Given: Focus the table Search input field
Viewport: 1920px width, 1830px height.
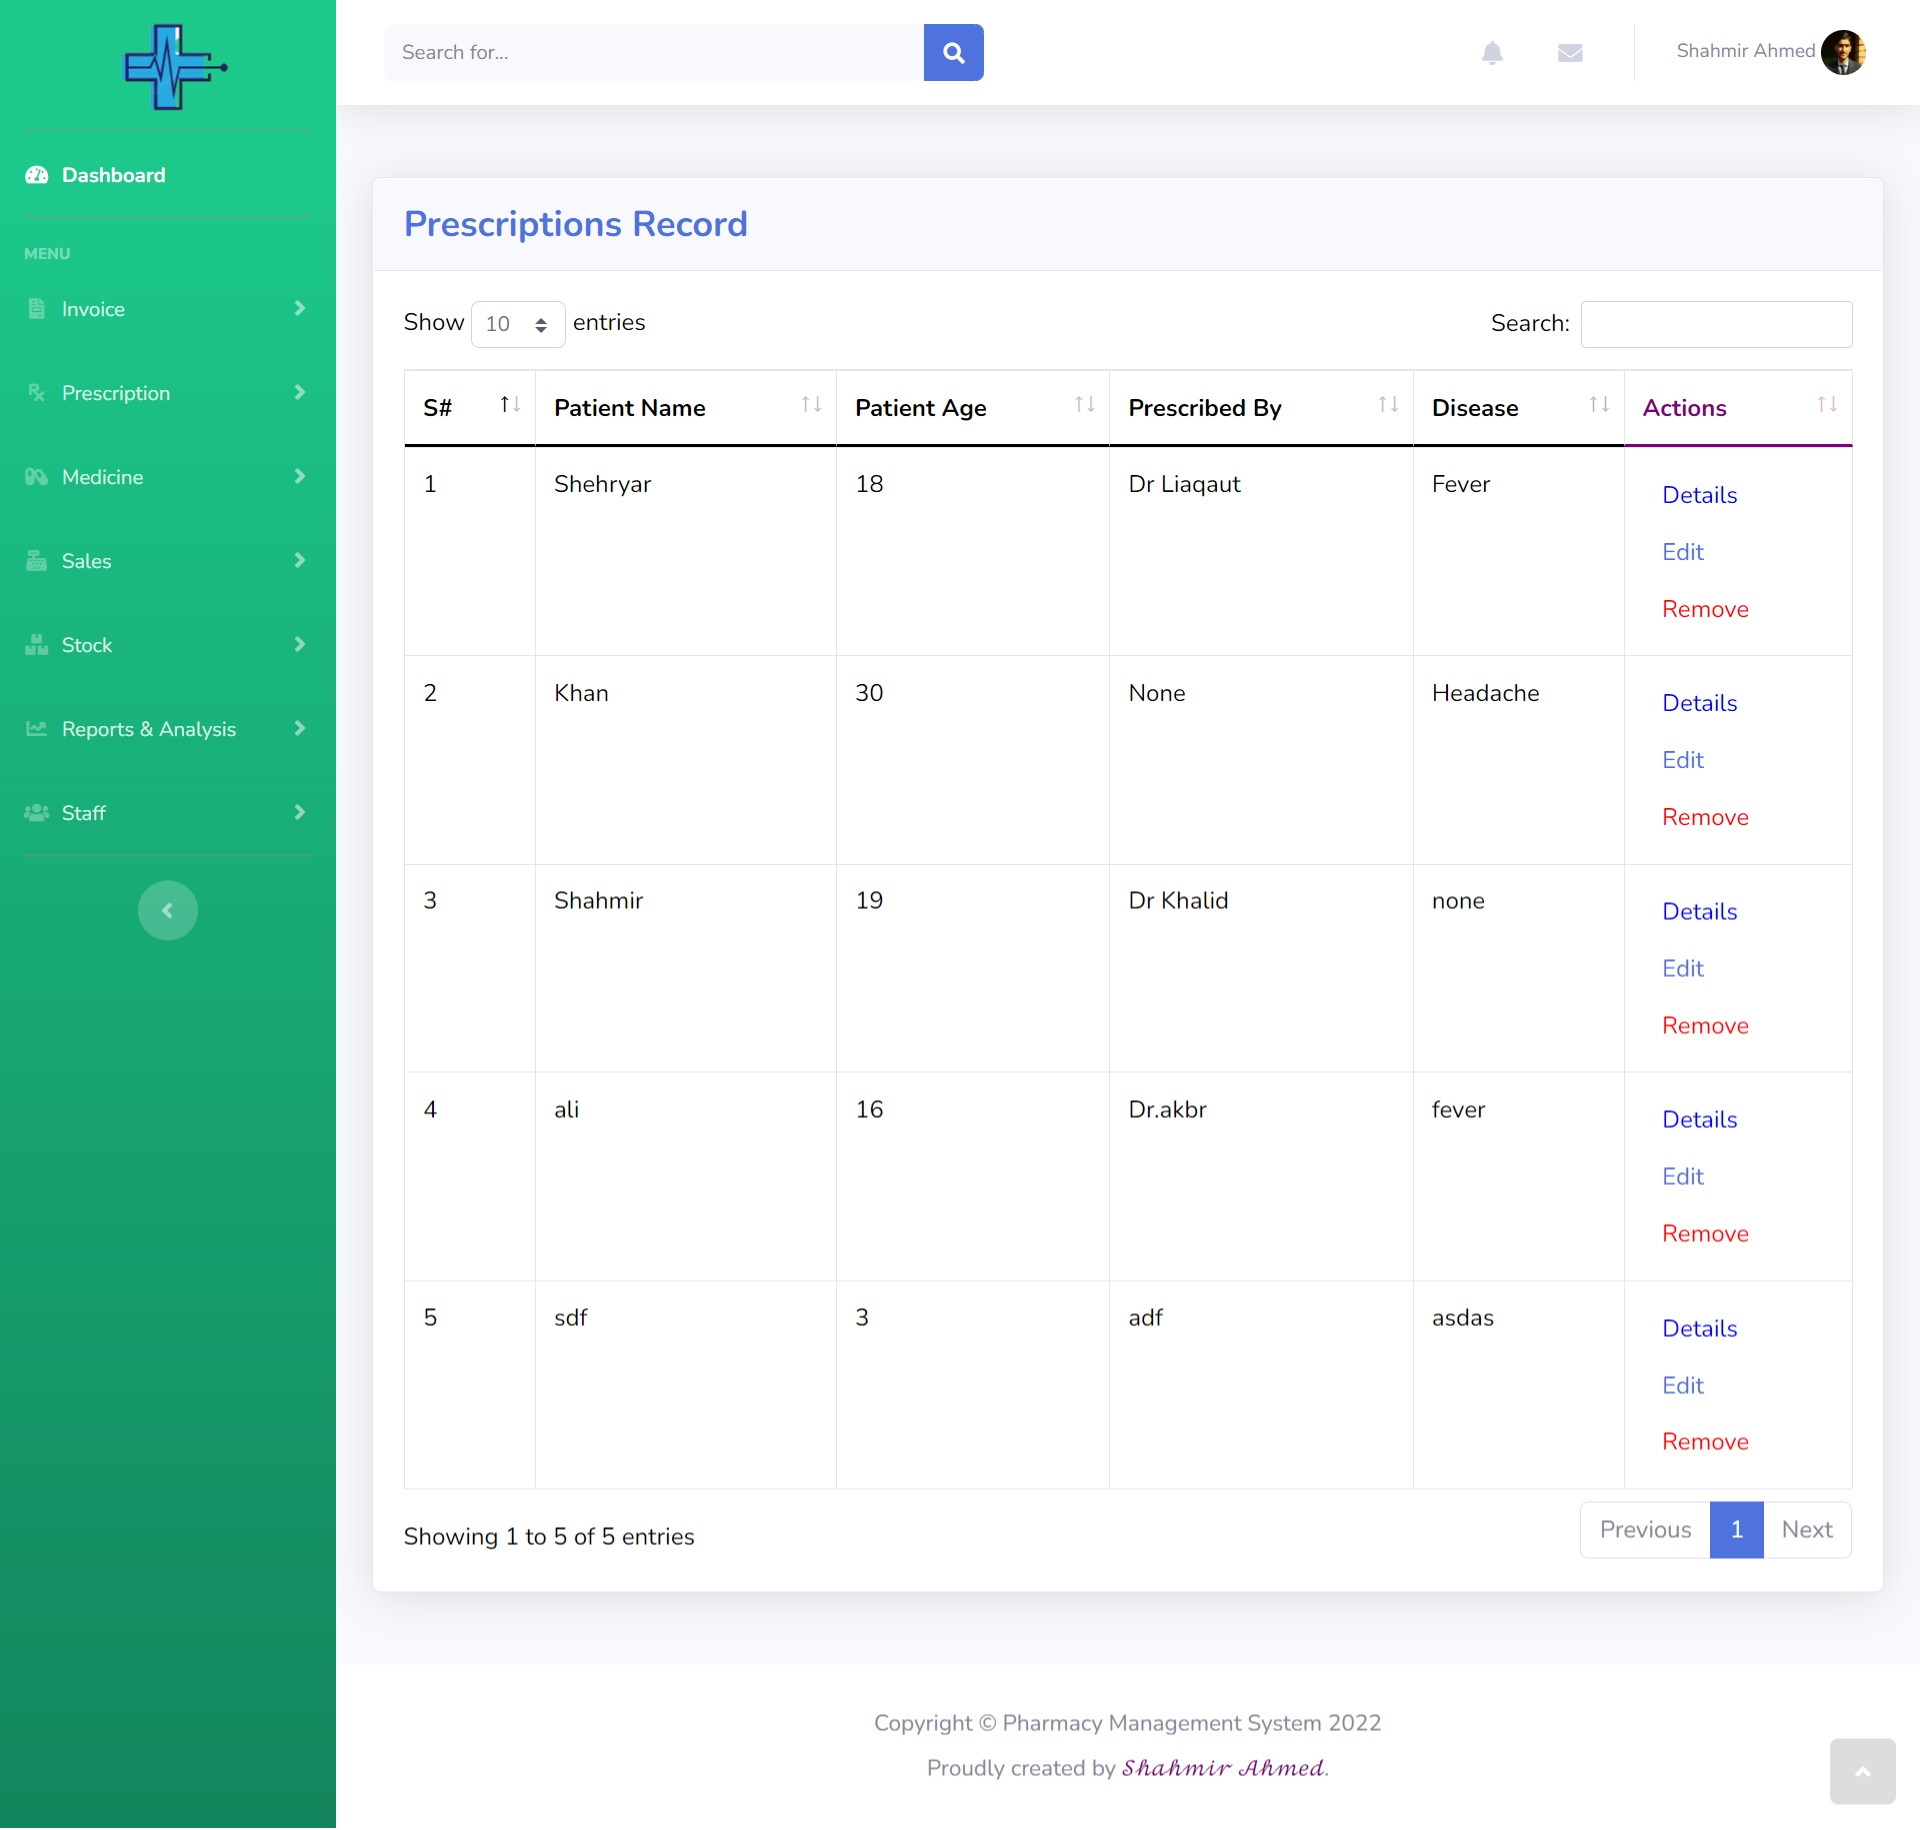Looking at the screenshot, I should pyautogui.click(x=1716, y=324).
